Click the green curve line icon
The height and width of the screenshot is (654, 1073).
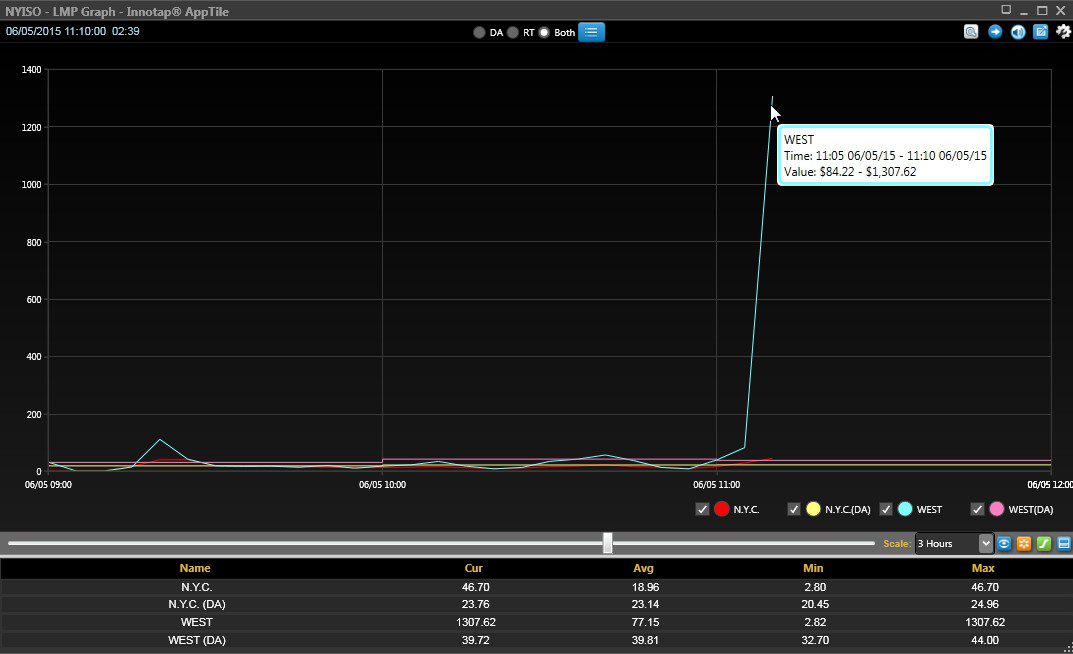tap(1044, 543)
